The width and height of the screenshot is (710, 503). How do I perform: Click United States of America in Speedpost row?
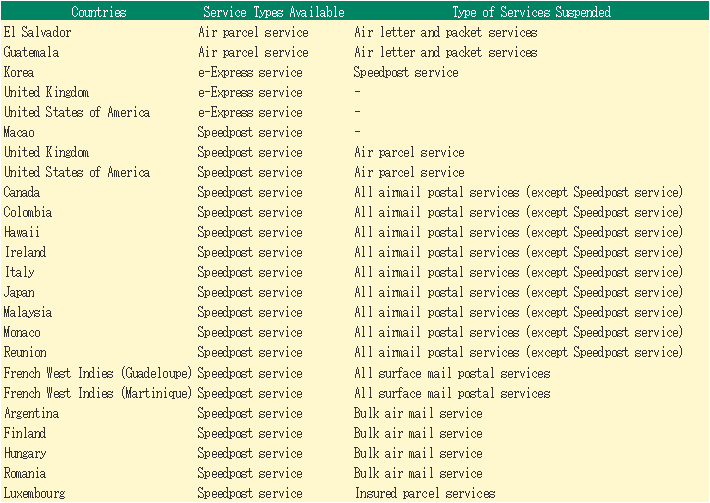point(77,172)
